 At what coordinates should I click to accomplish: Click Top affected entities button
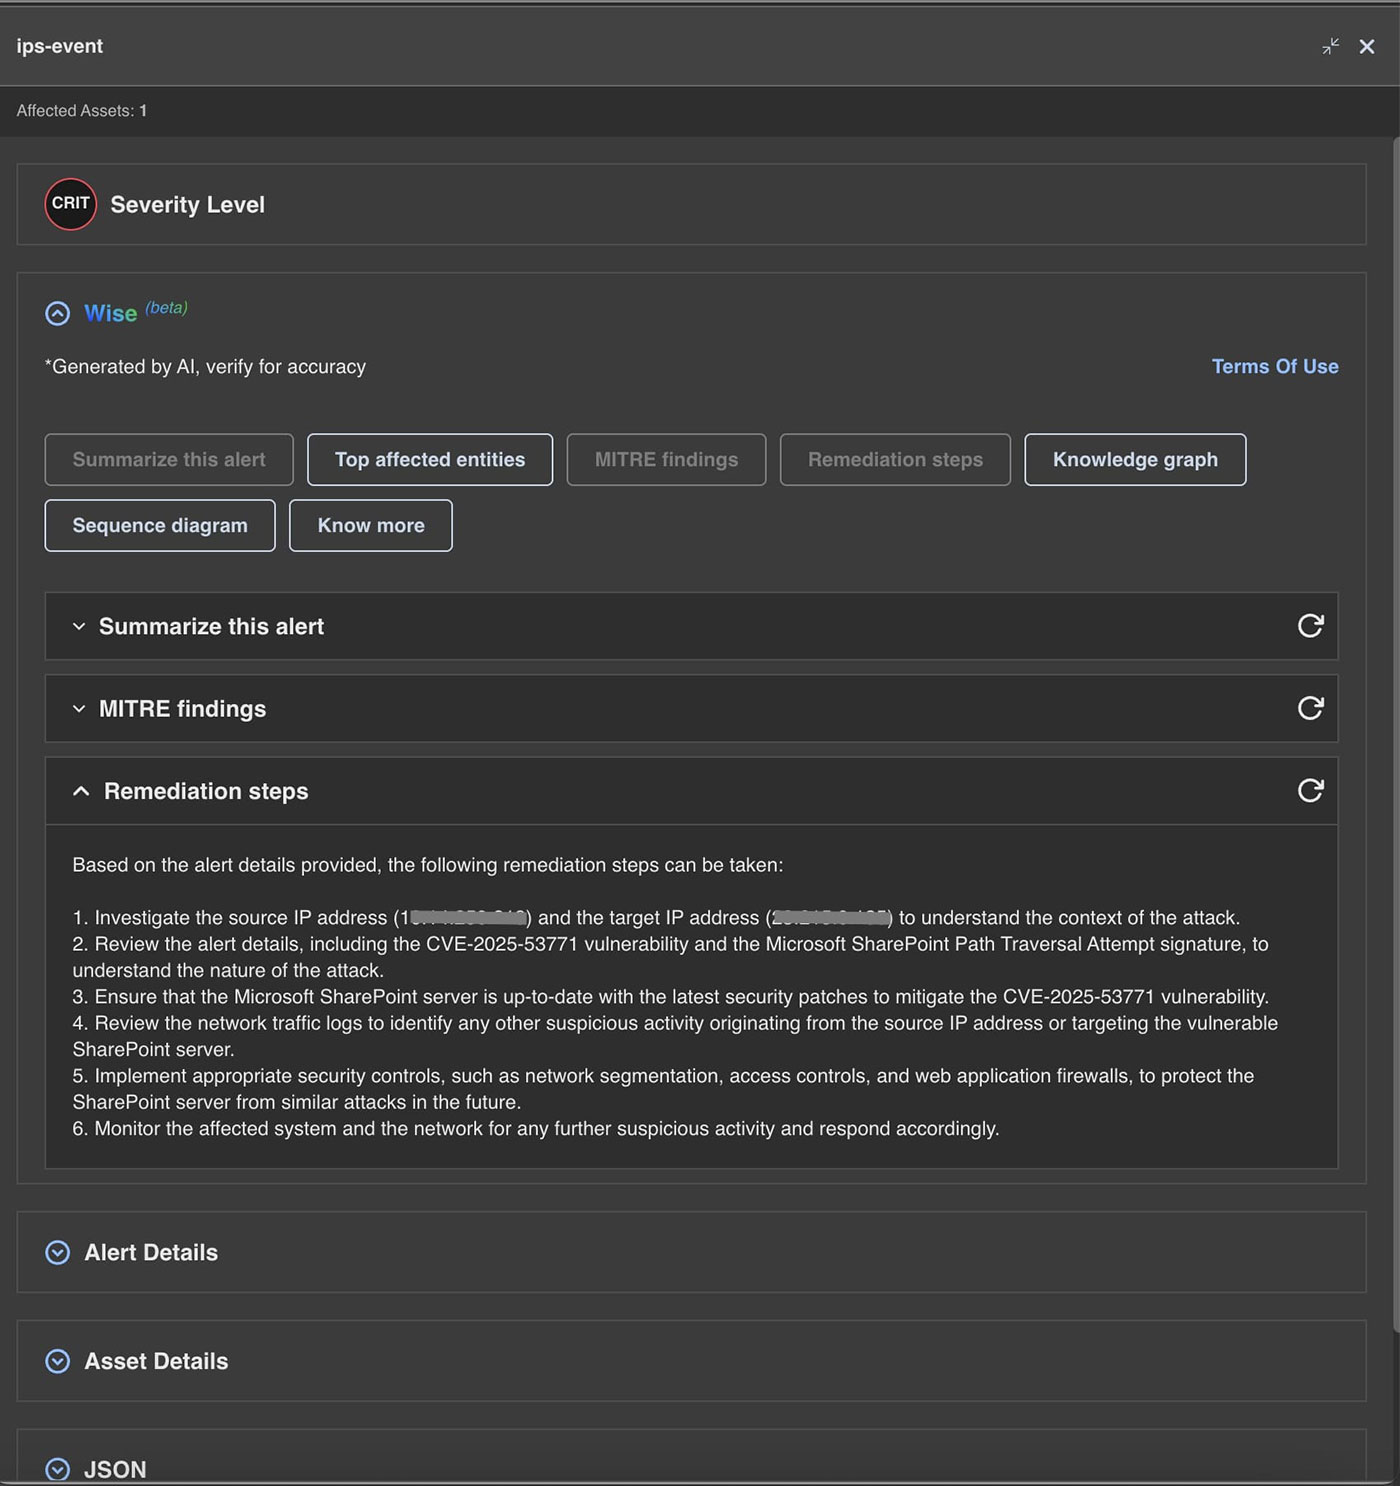pyautogui.click(x=430, y=459)
